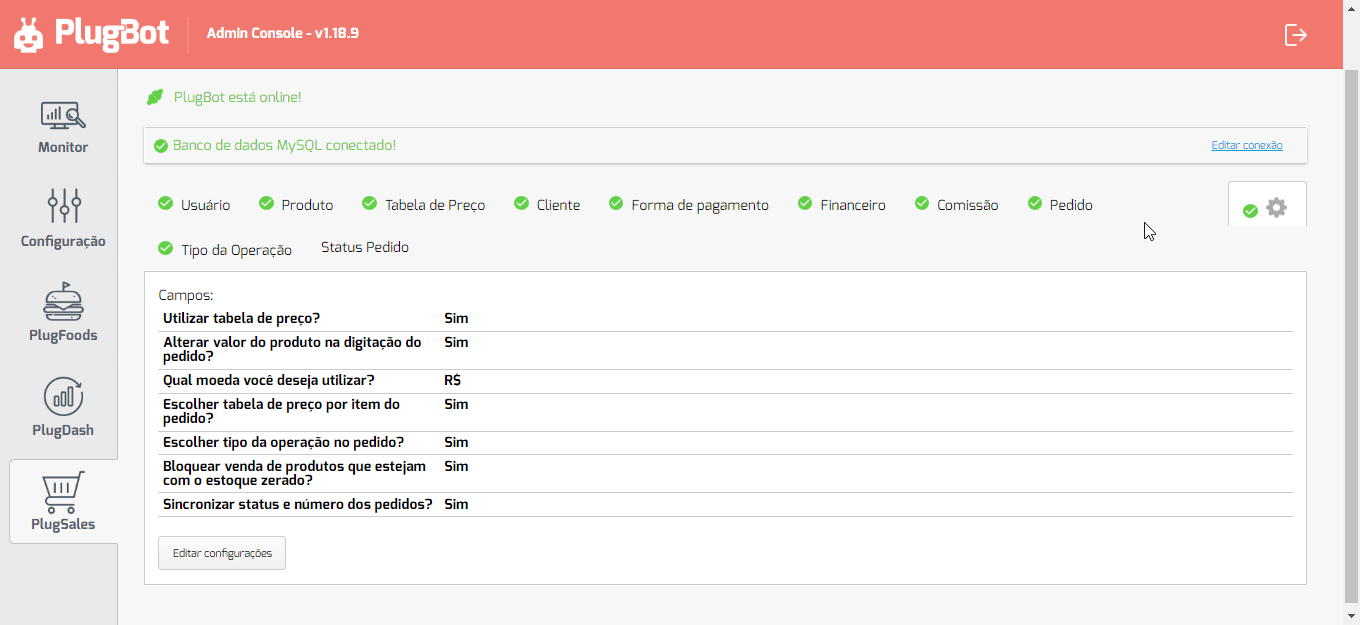1360x625 pixels.
Task: Click the PlugBot robot logo
Action: pos(29,34)
